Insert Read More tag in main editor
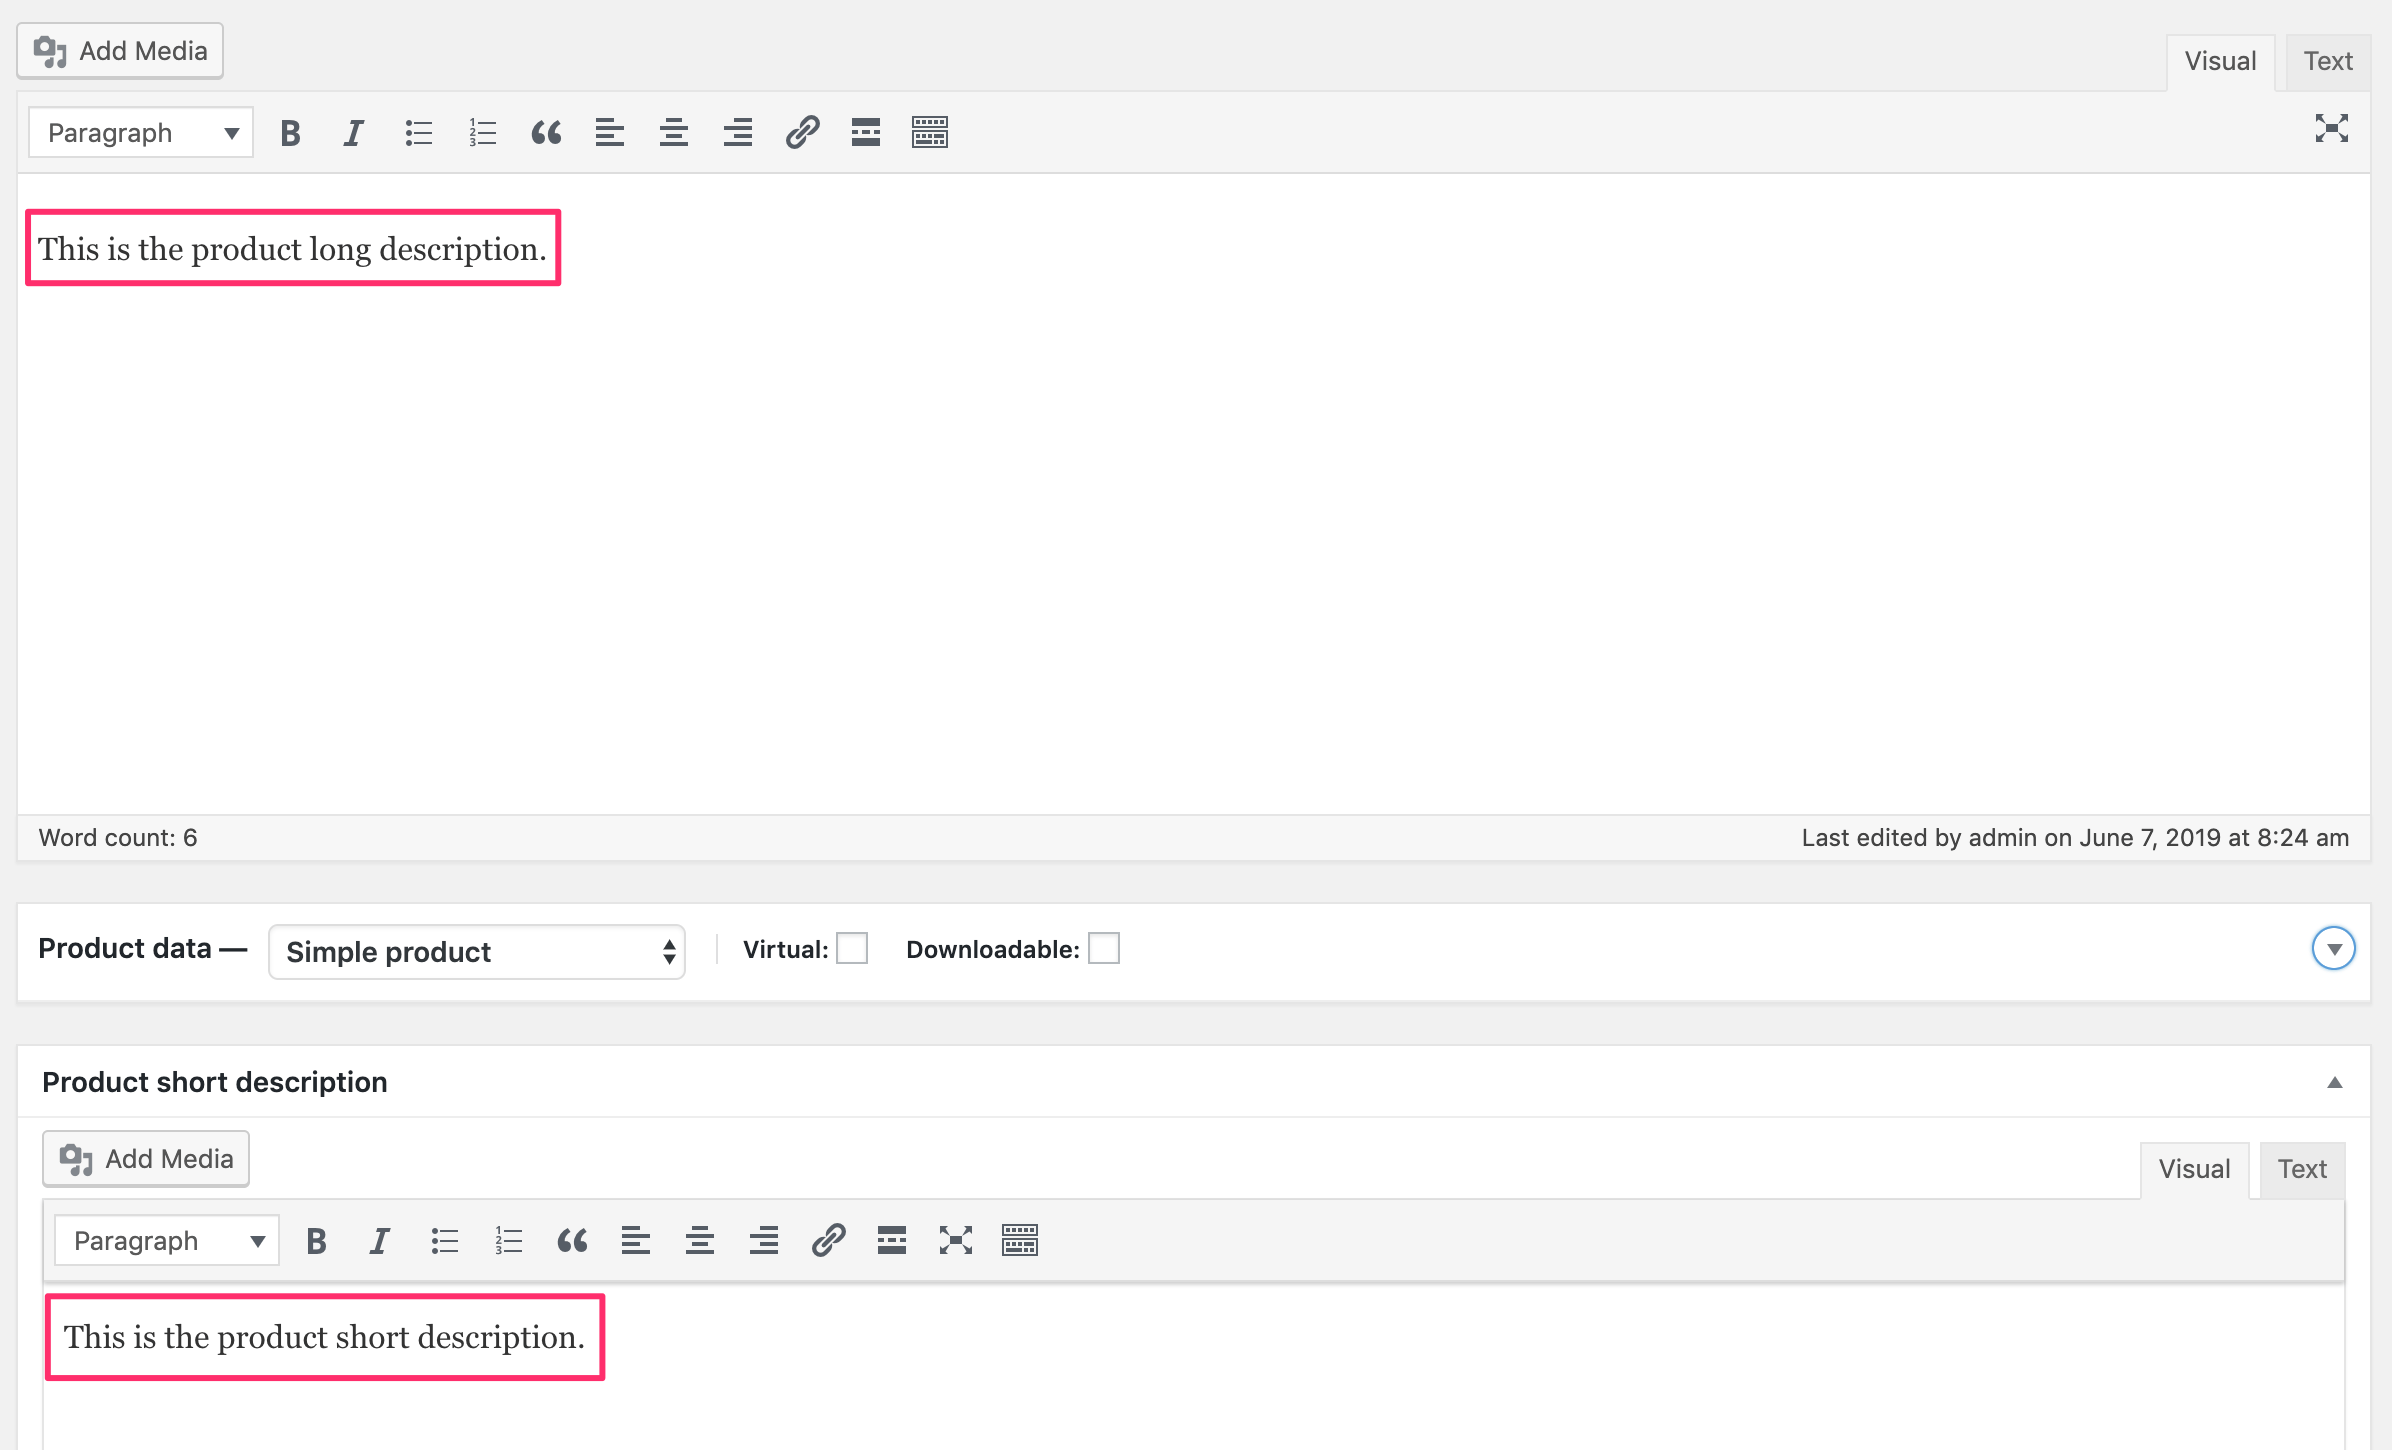 866,133
